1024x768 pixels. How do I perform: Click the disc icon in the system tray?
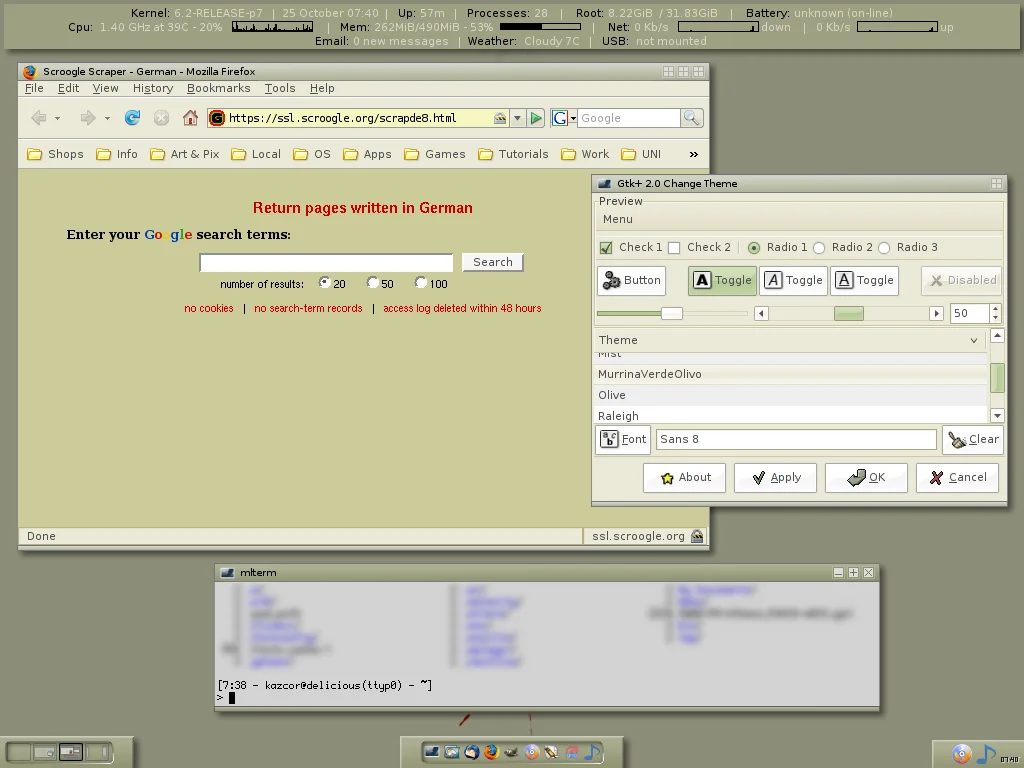[961, 754]
